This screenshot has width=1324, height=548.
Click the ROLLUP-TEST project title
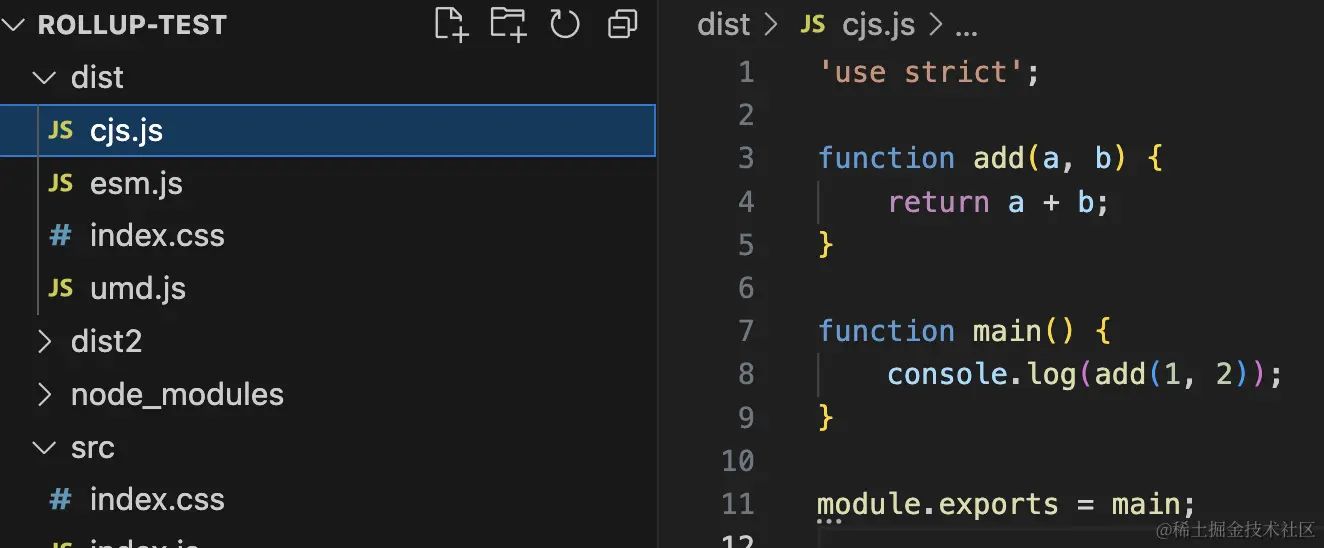(132, 25)
